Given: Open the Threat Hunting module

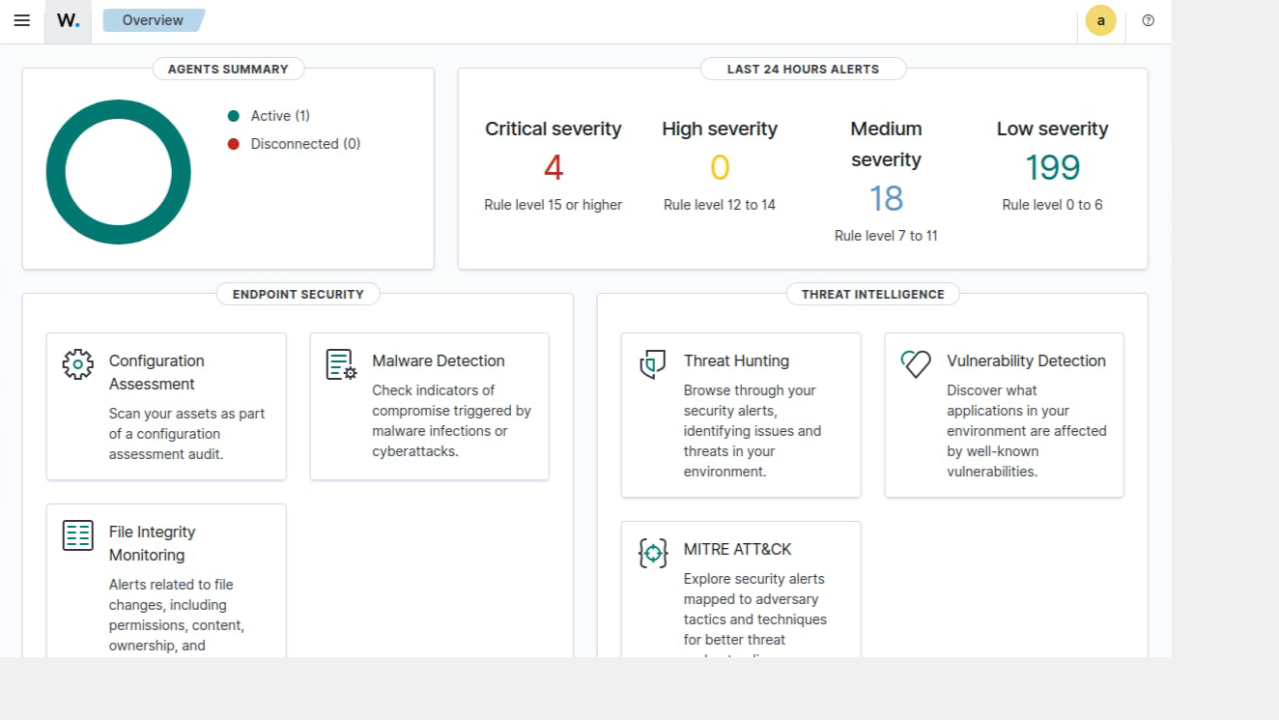Looking at the screenshot, I should [x=741, y=415].
